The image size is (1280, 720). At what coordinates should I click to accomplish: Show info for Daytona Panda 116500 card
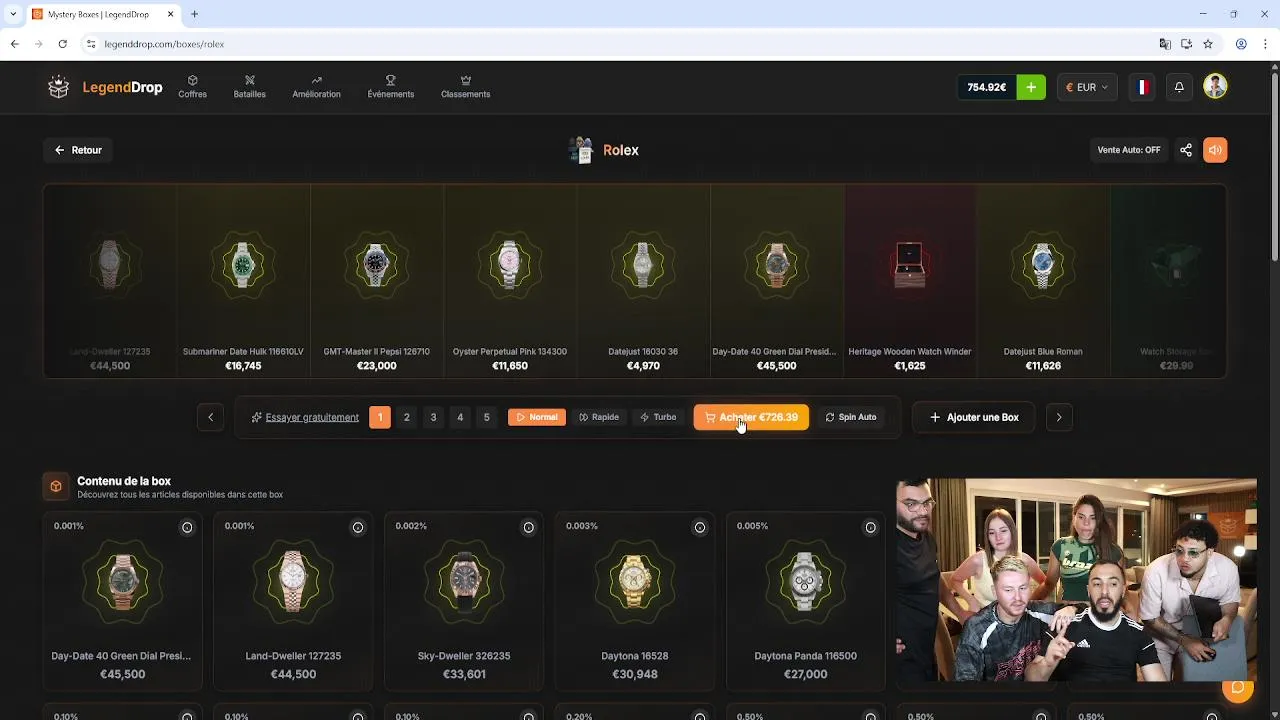(870, 527)
